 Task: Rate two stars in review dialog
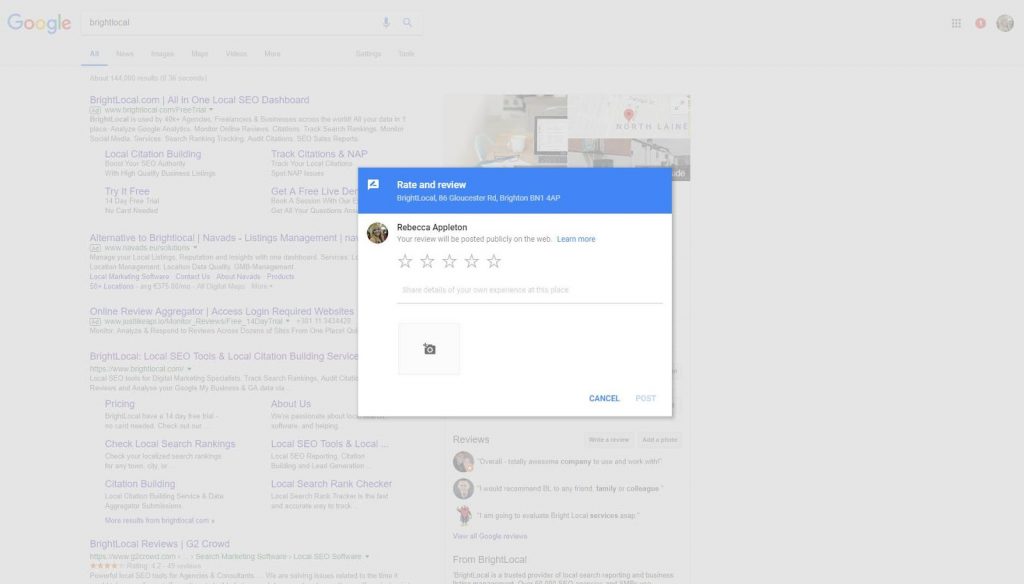(x=427, y=261)
